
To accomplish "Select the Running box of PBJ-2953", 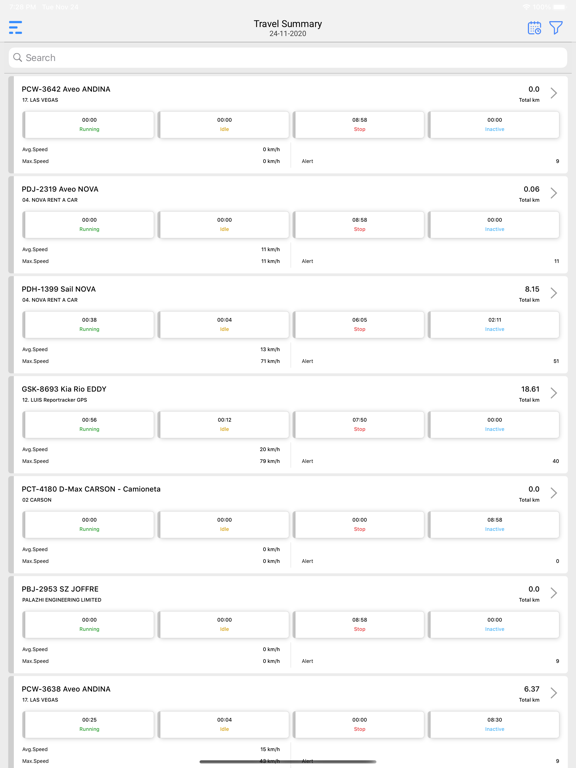I will [89, 624].
